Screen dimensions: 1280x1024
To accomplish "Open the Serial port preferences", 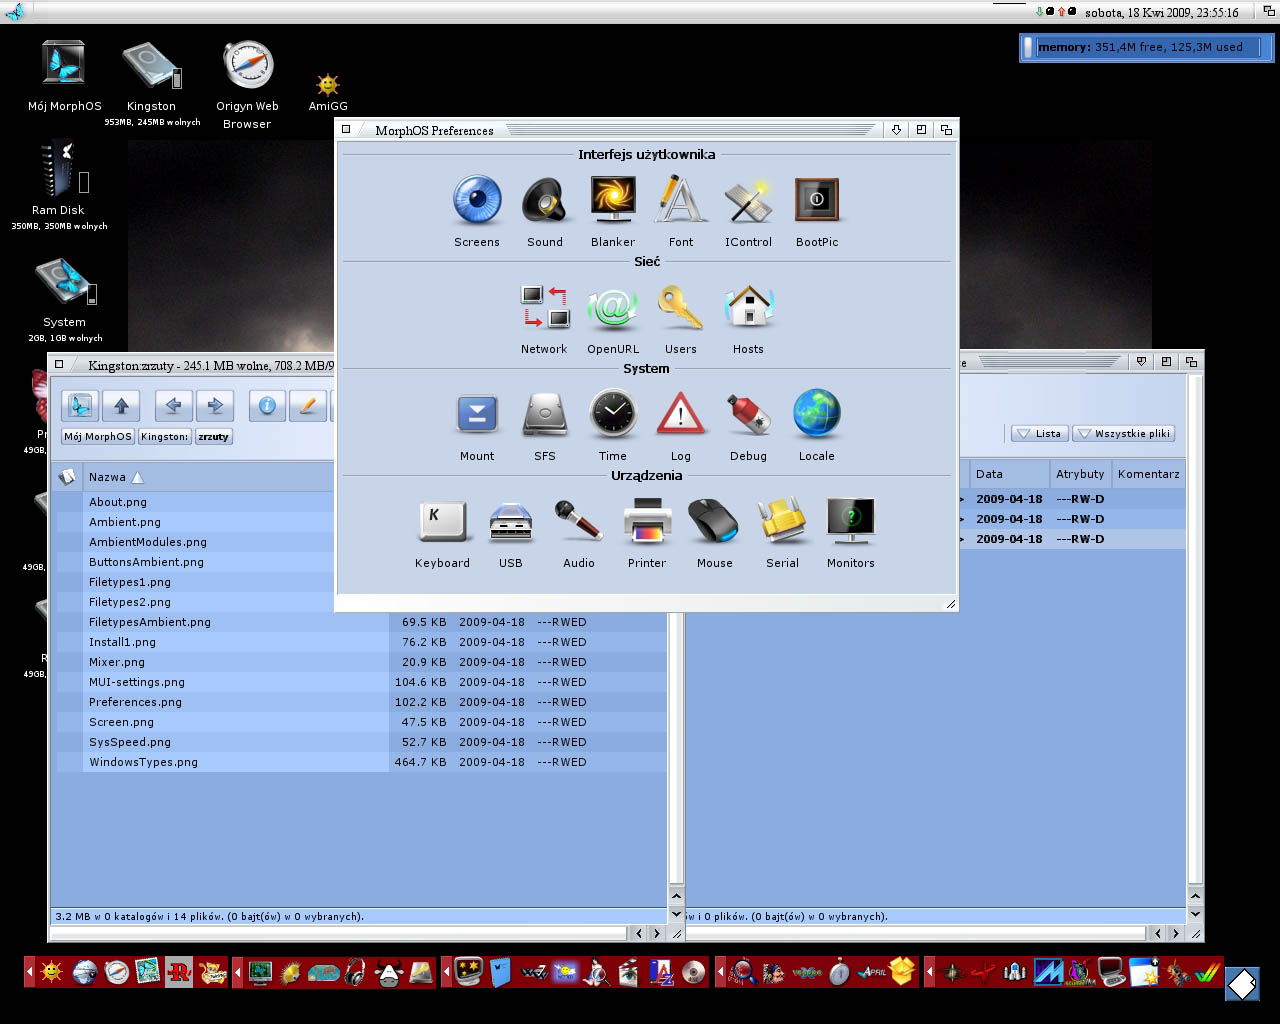I will click(x=783, y=522).
